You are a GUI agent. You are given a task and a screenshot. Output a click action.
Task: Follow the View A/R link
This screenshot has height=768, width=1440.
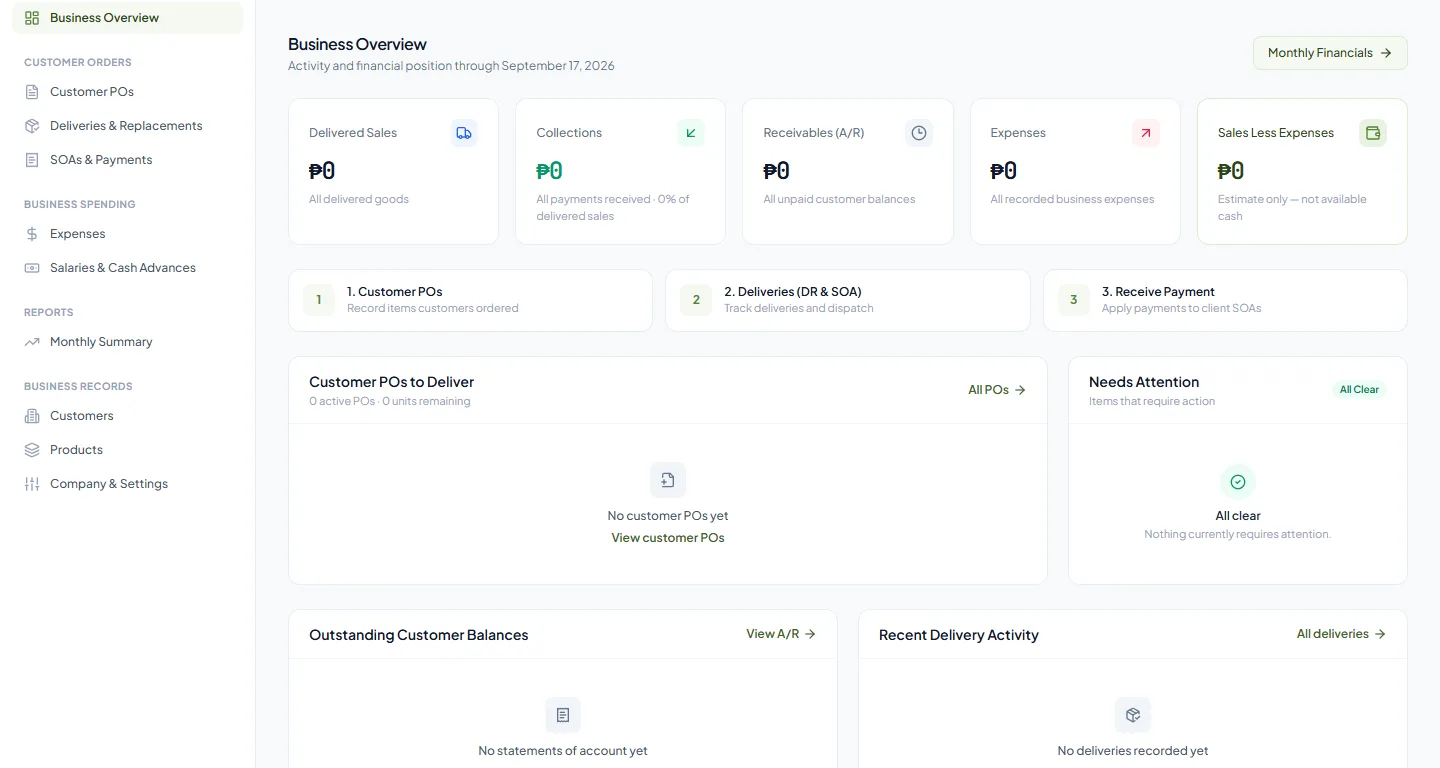(x=781, y=634)
